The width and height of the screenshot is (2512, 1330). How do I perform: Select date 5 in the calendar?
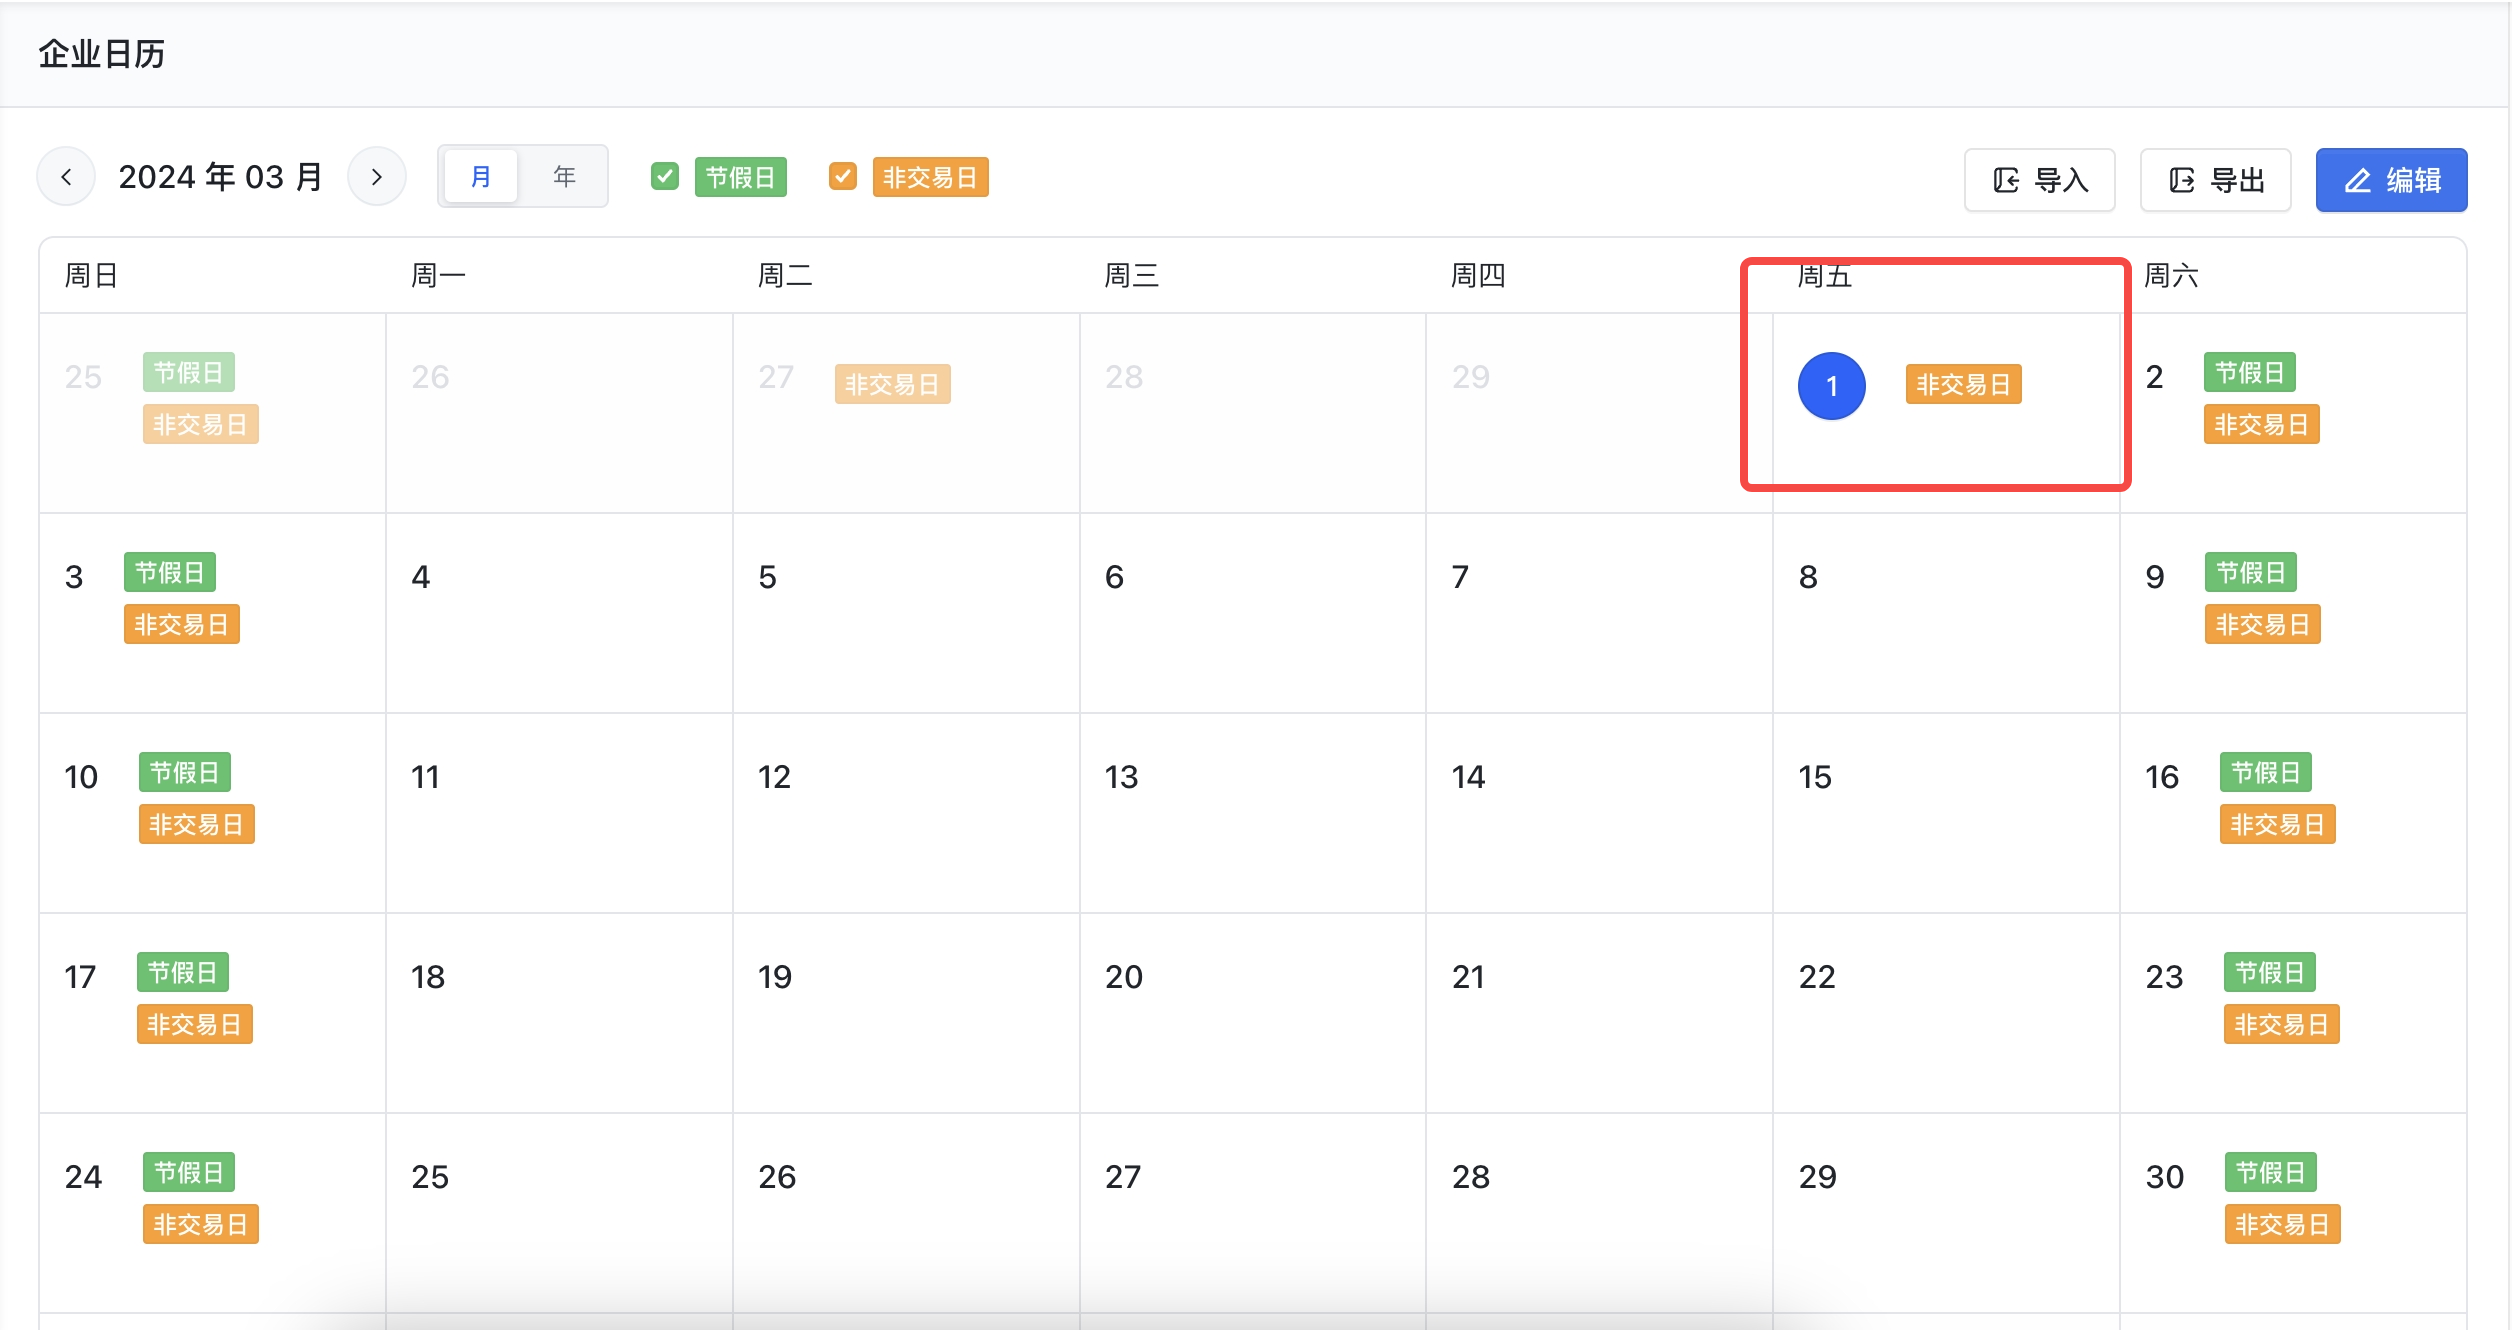(x=767, y=577)
